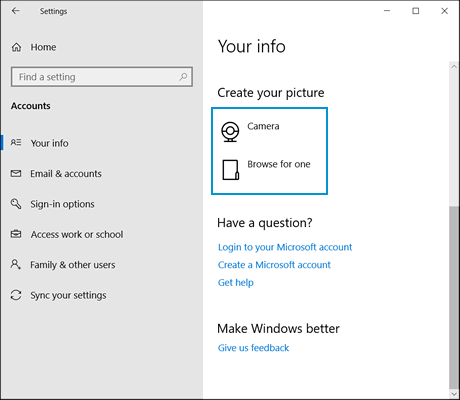Click the Have a question? heading
This screenshot has height=400, width=460.
coord(265,223)
